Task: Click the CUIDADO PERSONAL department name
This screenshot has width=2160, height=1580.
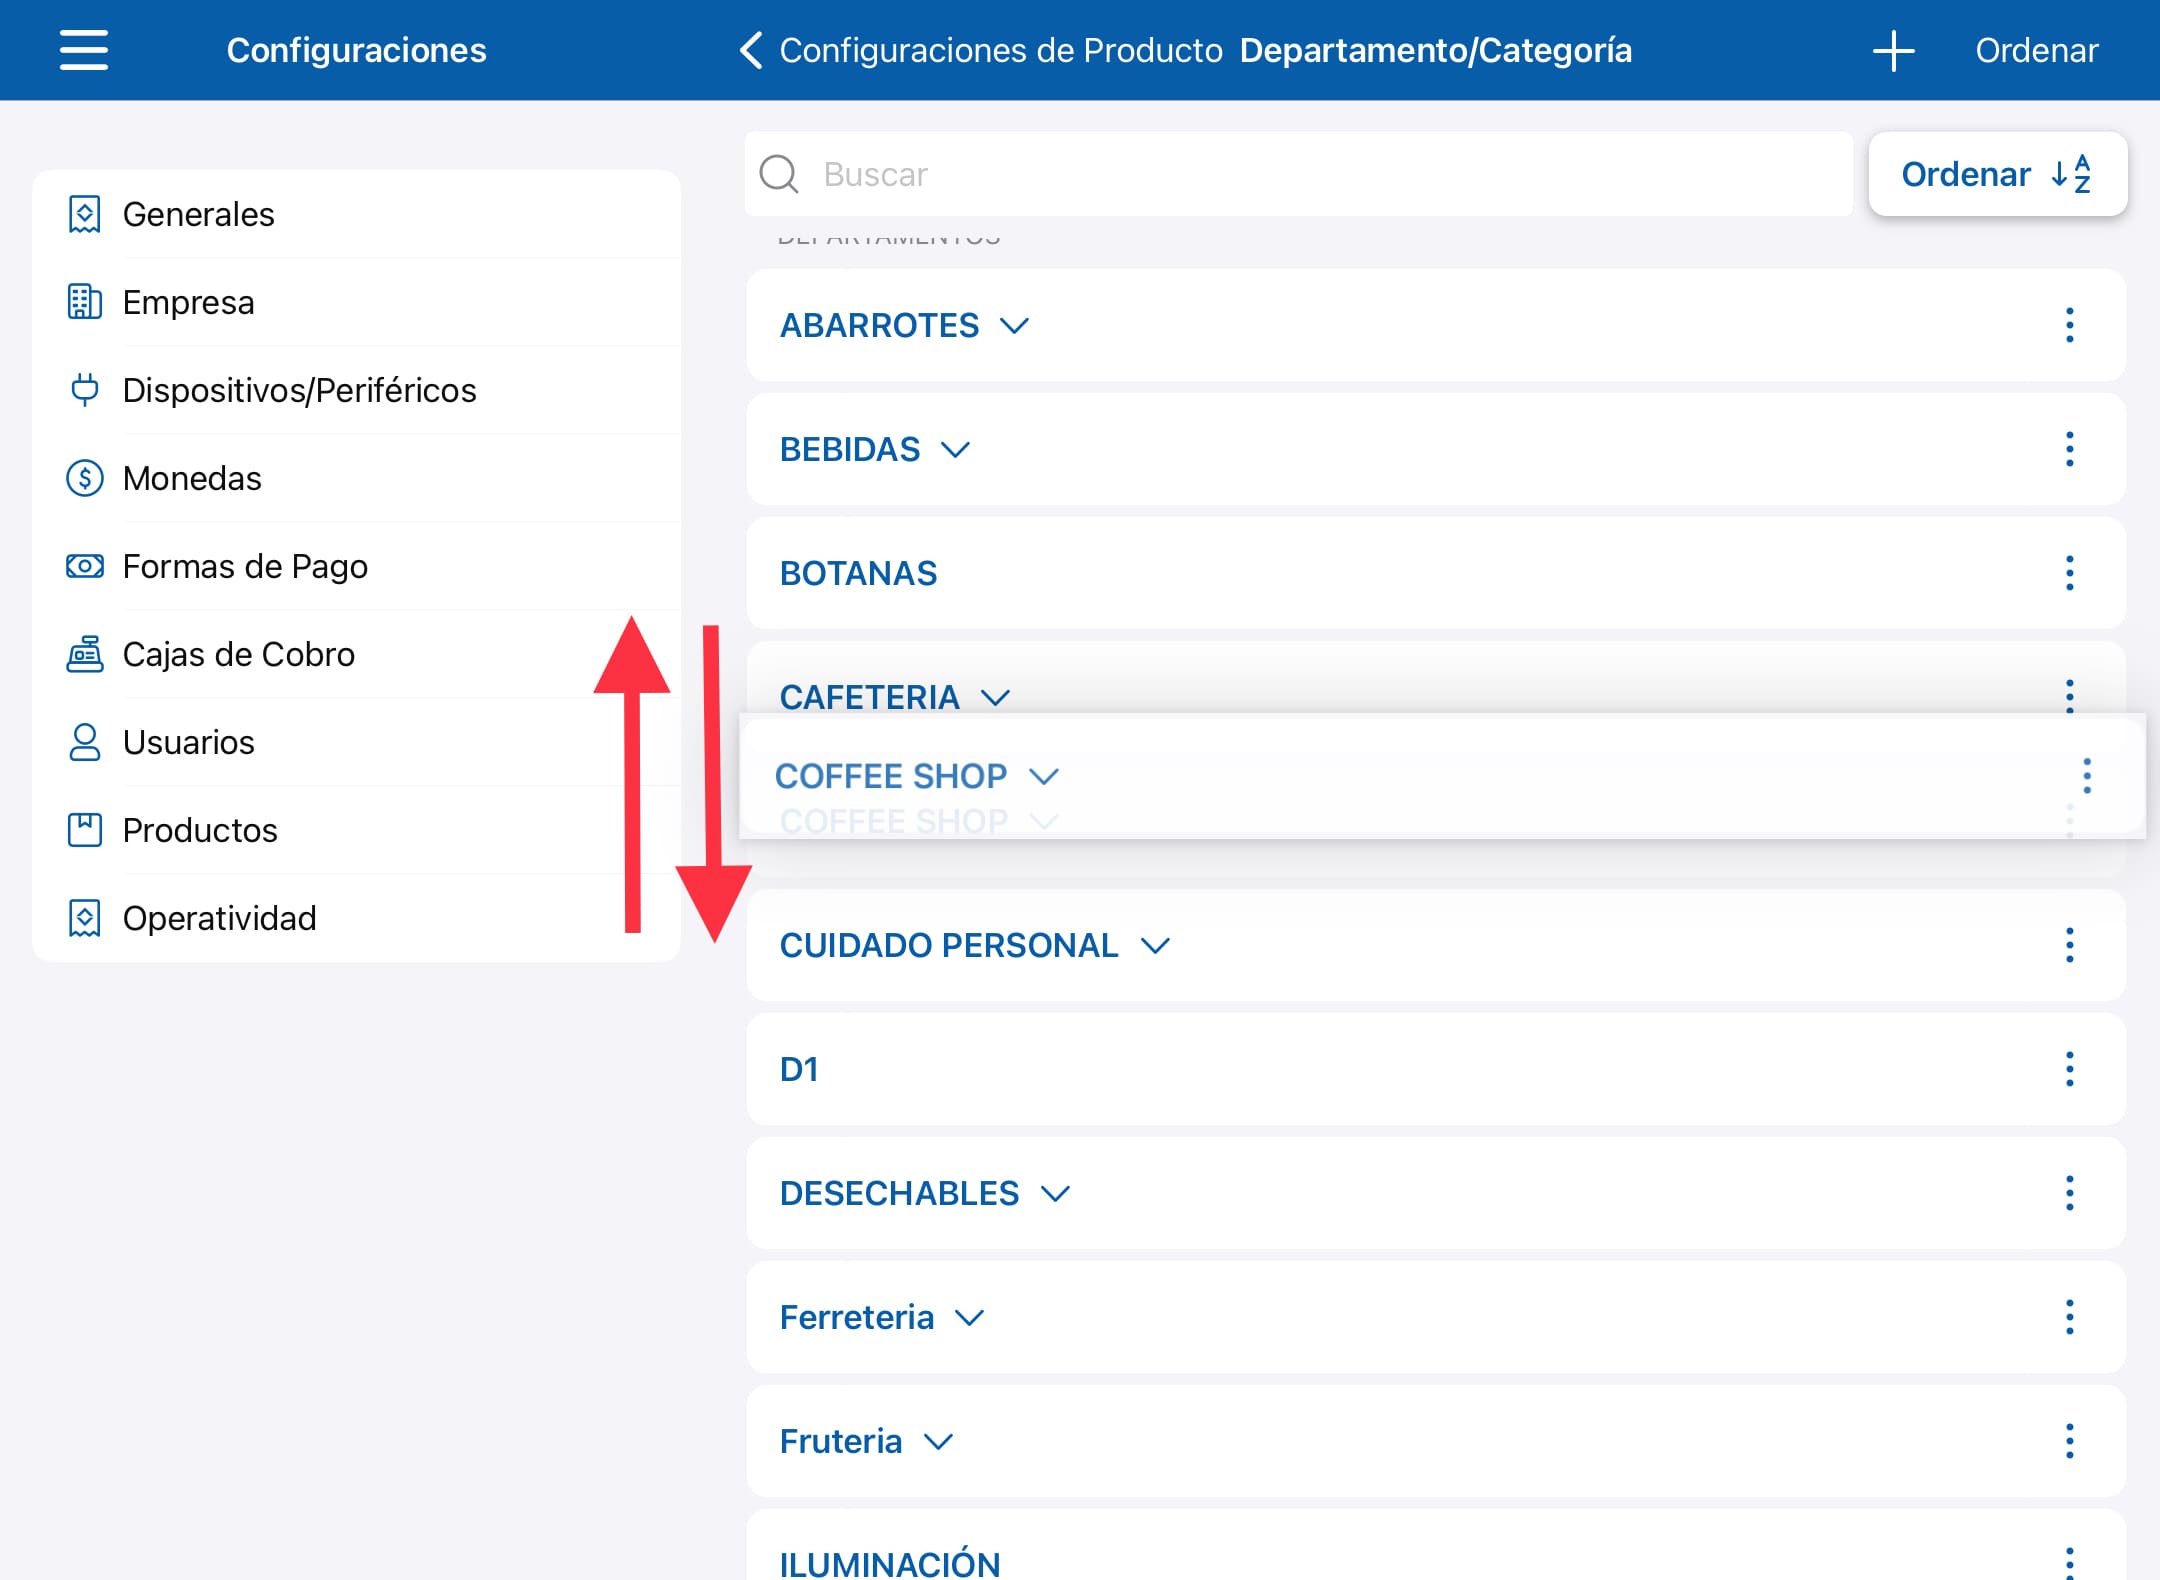Action: point(949,946)
